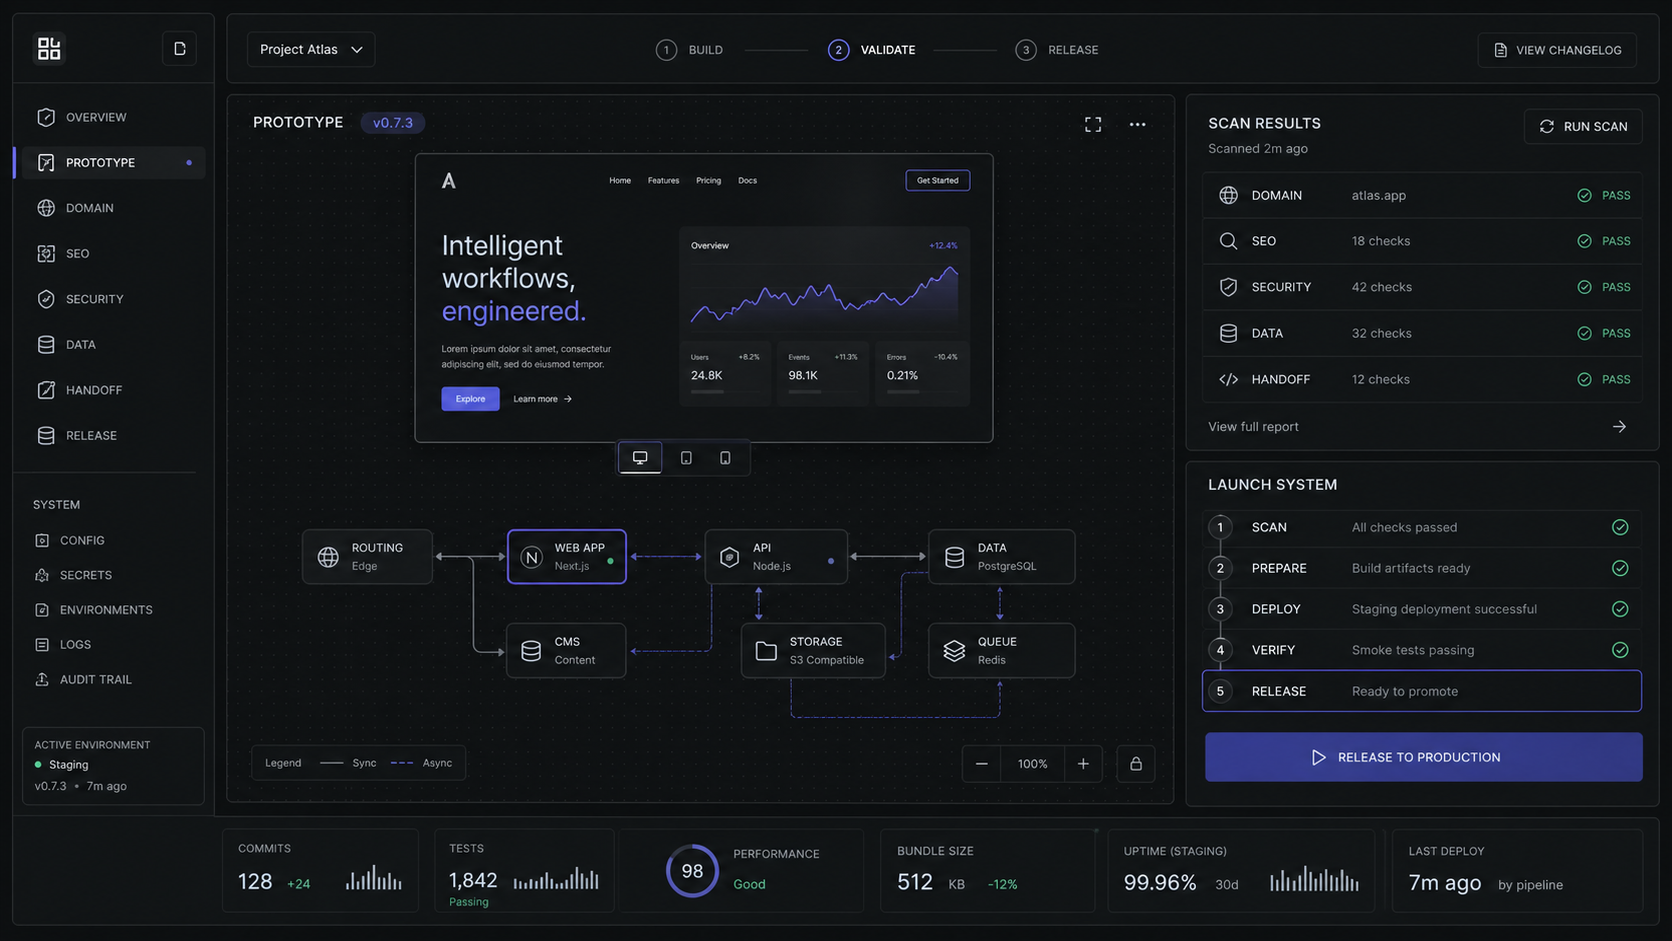Select the Release row, Ready to promote
Screen dimensions: 1672x941
coord(1421,691)
